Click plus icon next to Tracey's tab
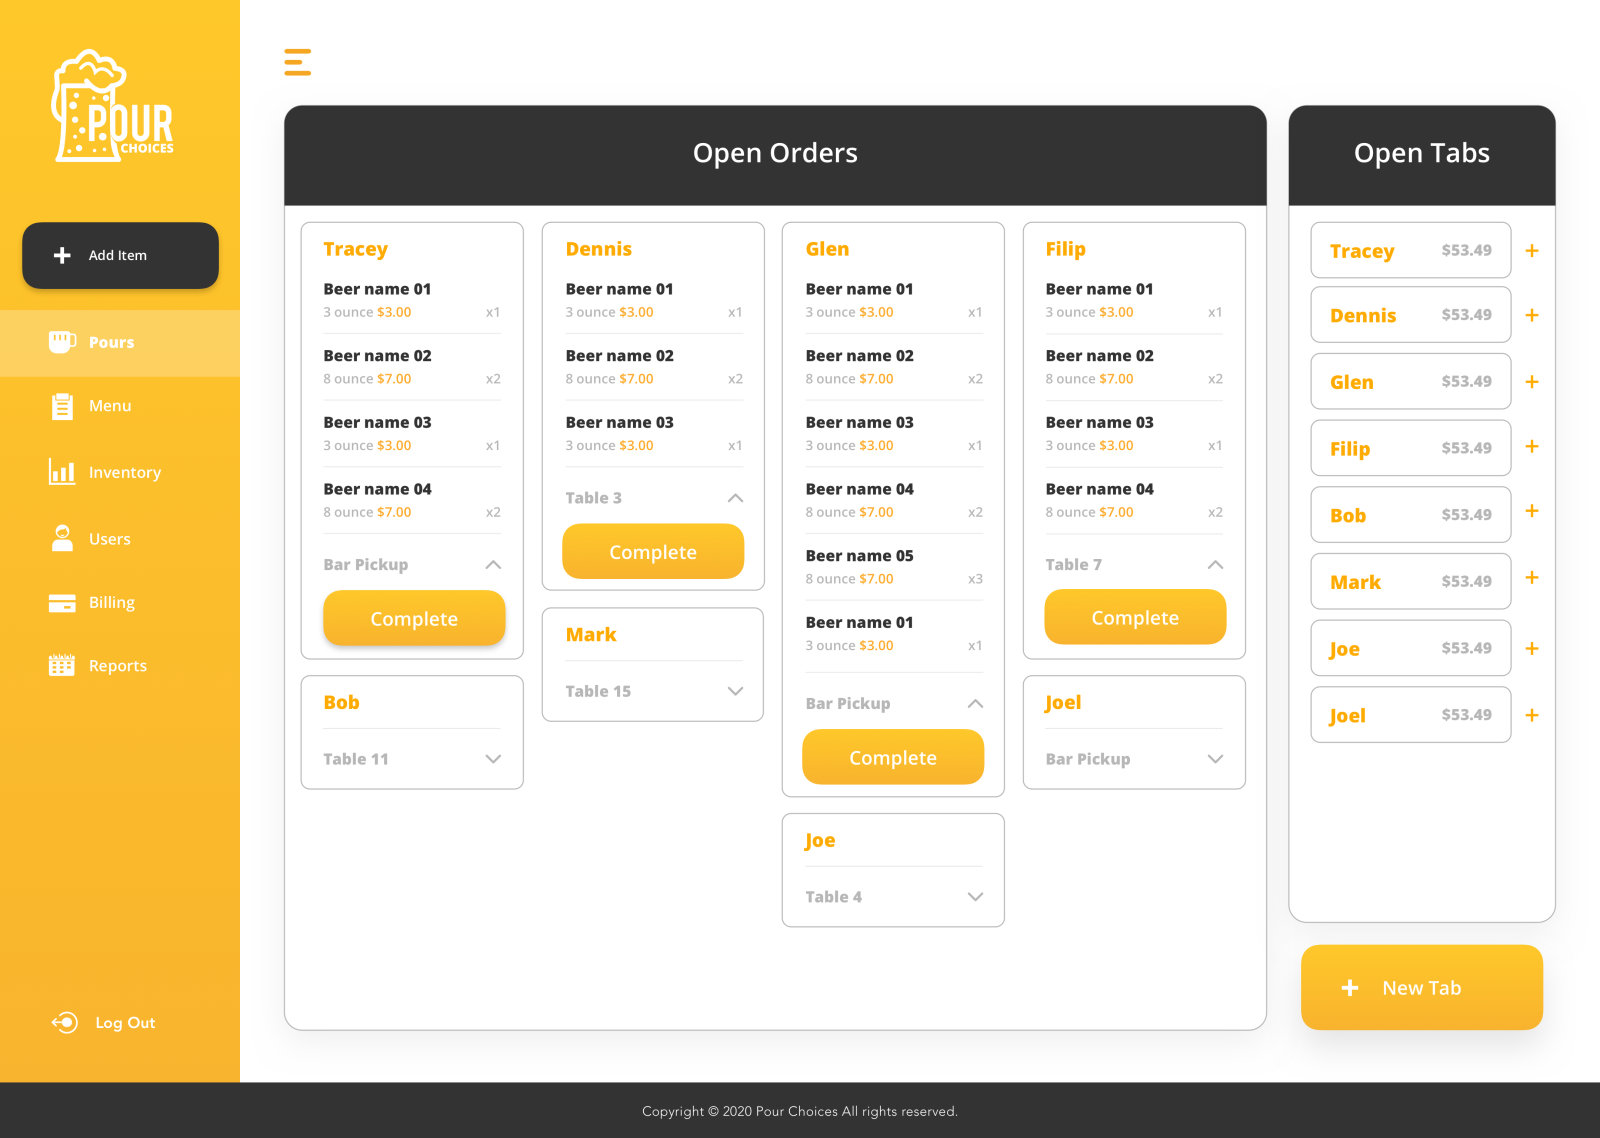 point(1531,251)
